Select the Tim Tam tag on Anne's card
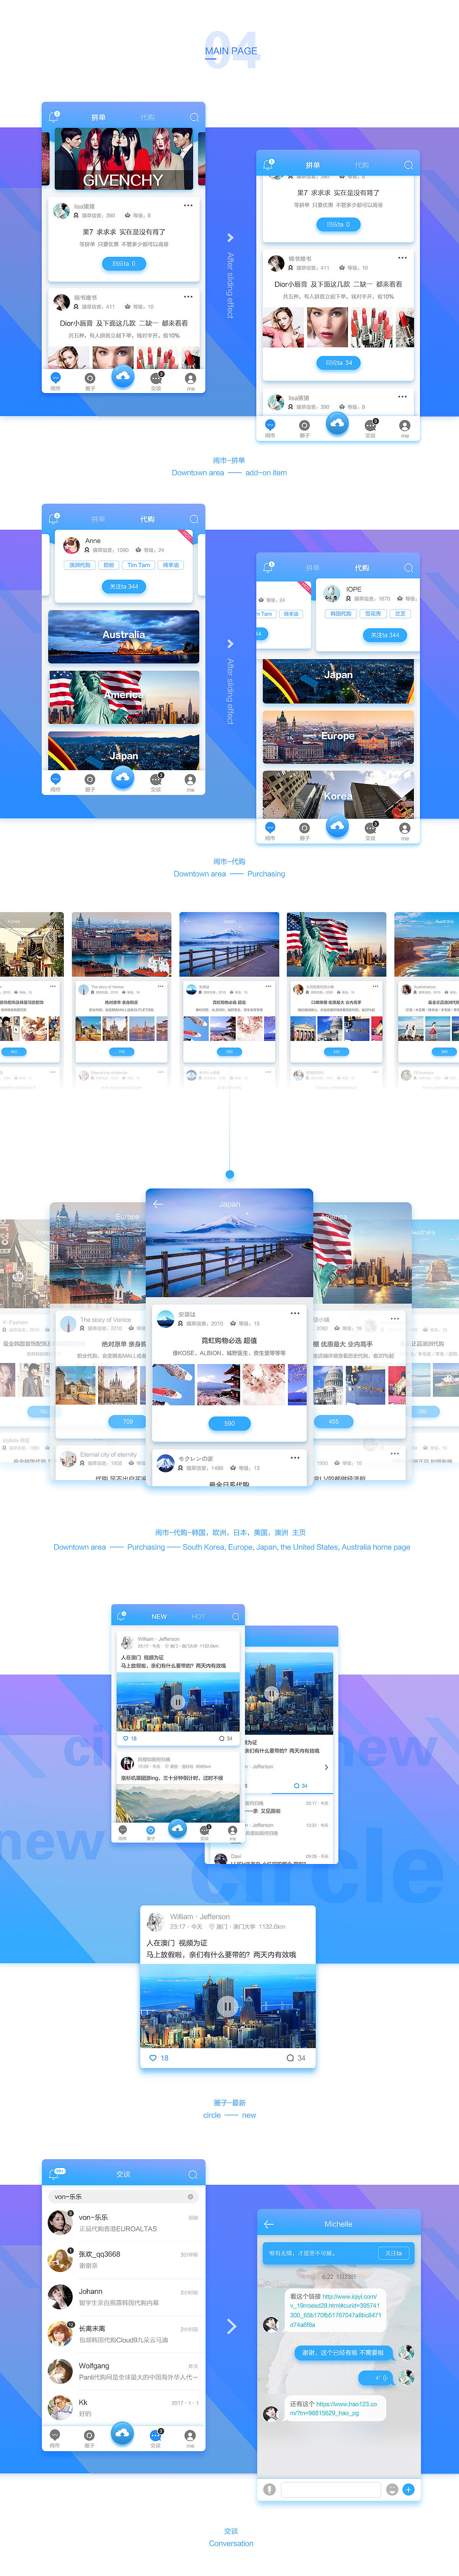This screenshot has height=2576, width=459. pyautogui.click(x=139, y=565)
